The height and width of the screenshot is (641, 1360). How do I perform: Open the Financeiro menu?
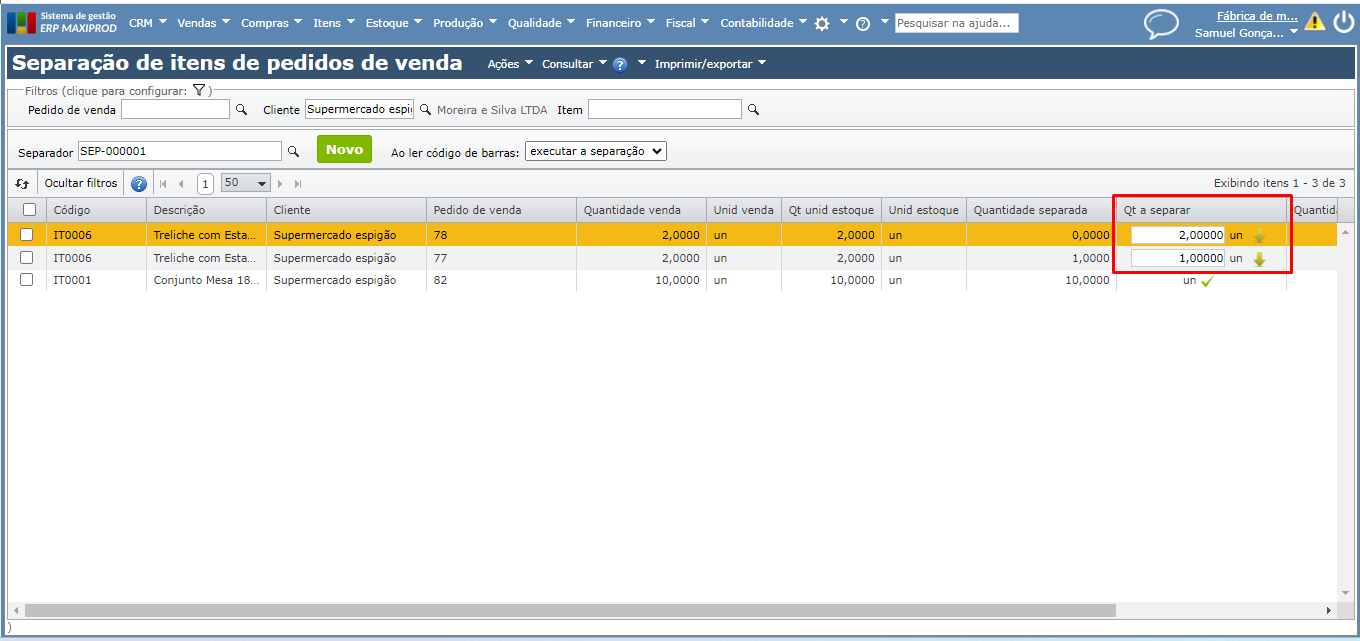[620, 23]
